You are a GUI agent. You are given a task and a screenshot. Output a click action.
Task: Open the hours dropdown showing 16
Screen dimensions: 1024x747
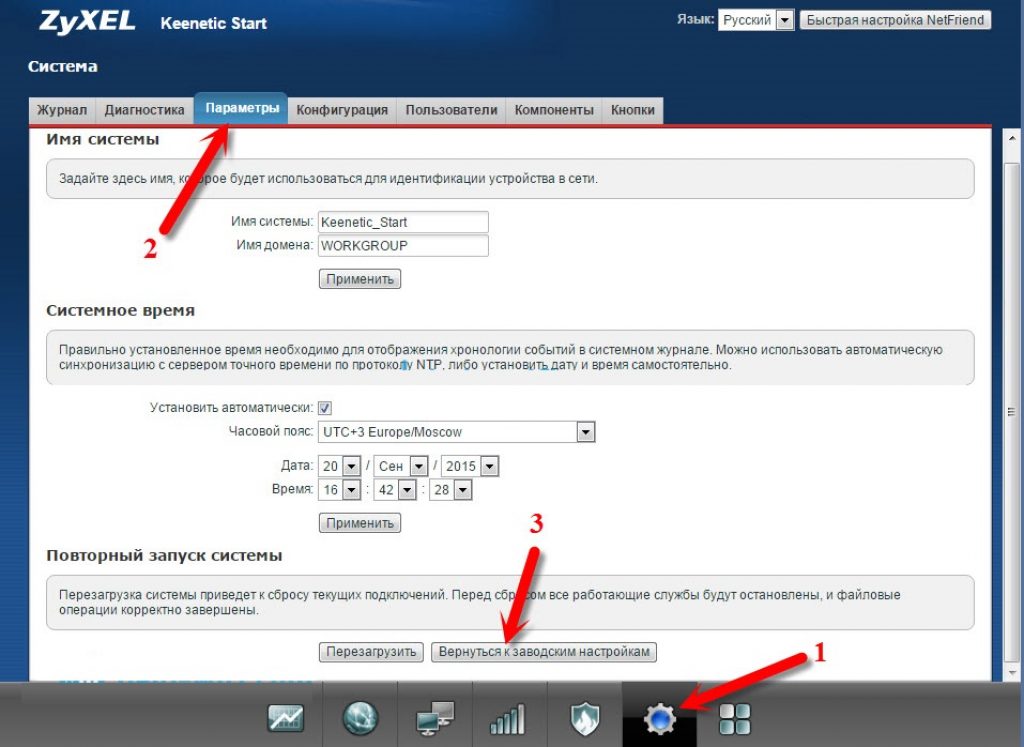339,490
